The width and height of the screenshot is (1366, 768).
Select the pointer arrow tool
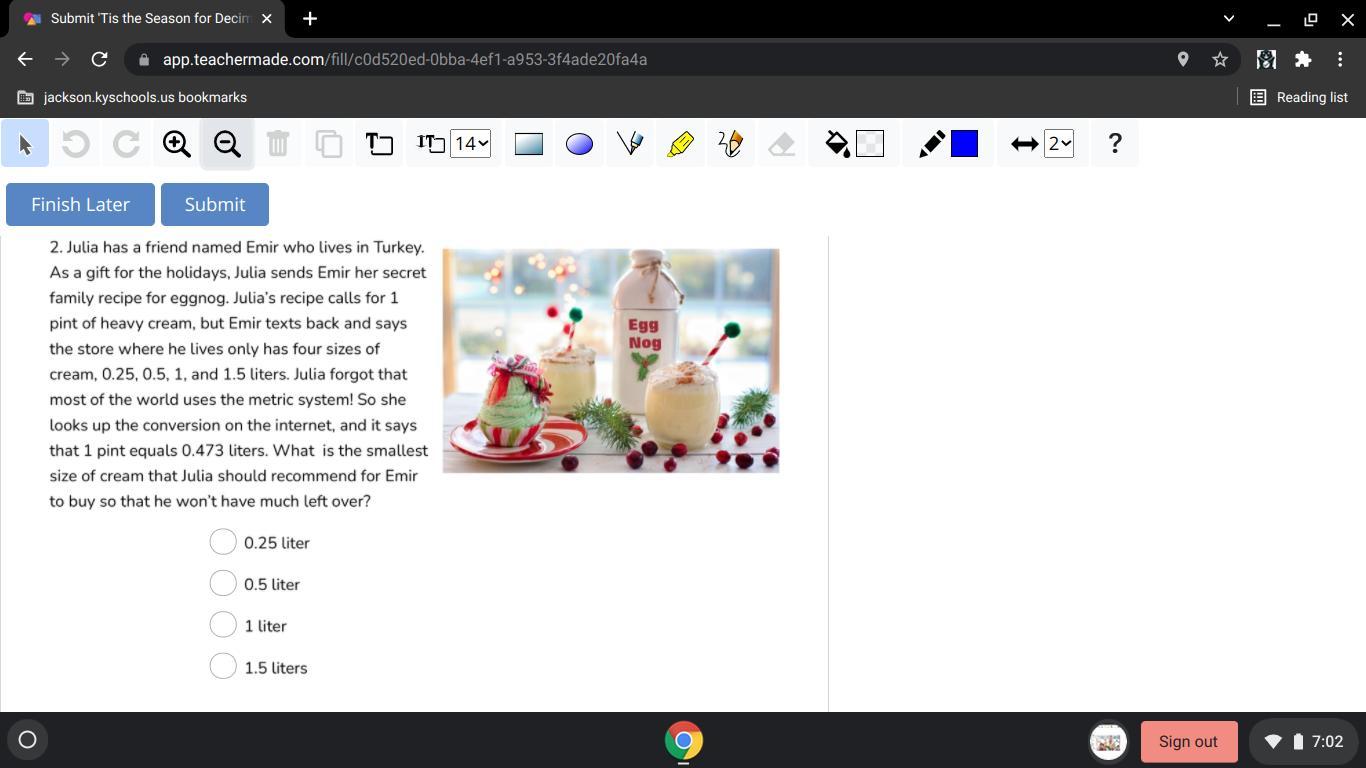25,144
